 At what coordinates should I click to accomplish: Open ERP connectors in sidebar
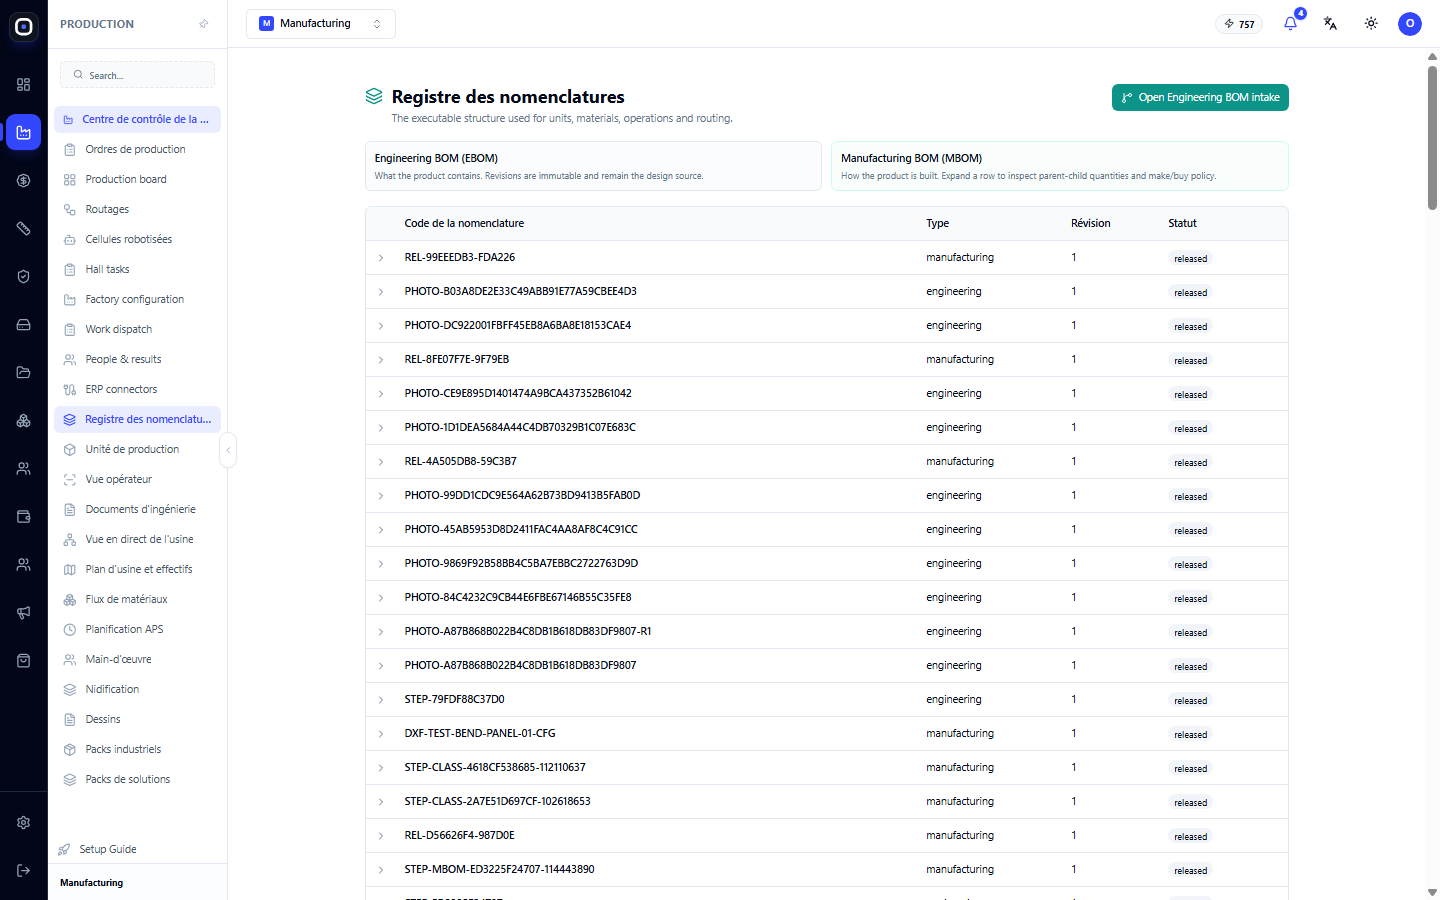coord(137,389)
